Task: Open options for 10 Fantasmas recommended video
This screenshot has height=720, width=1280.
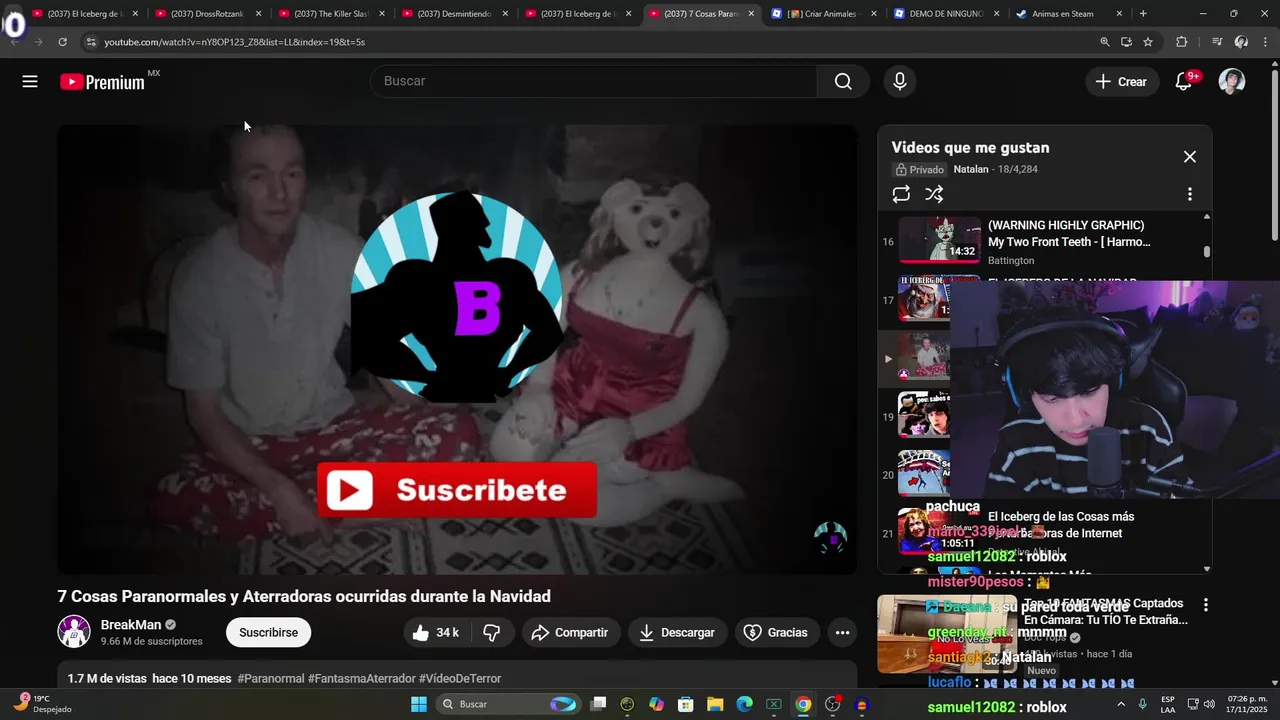Action: [1205, 605]
